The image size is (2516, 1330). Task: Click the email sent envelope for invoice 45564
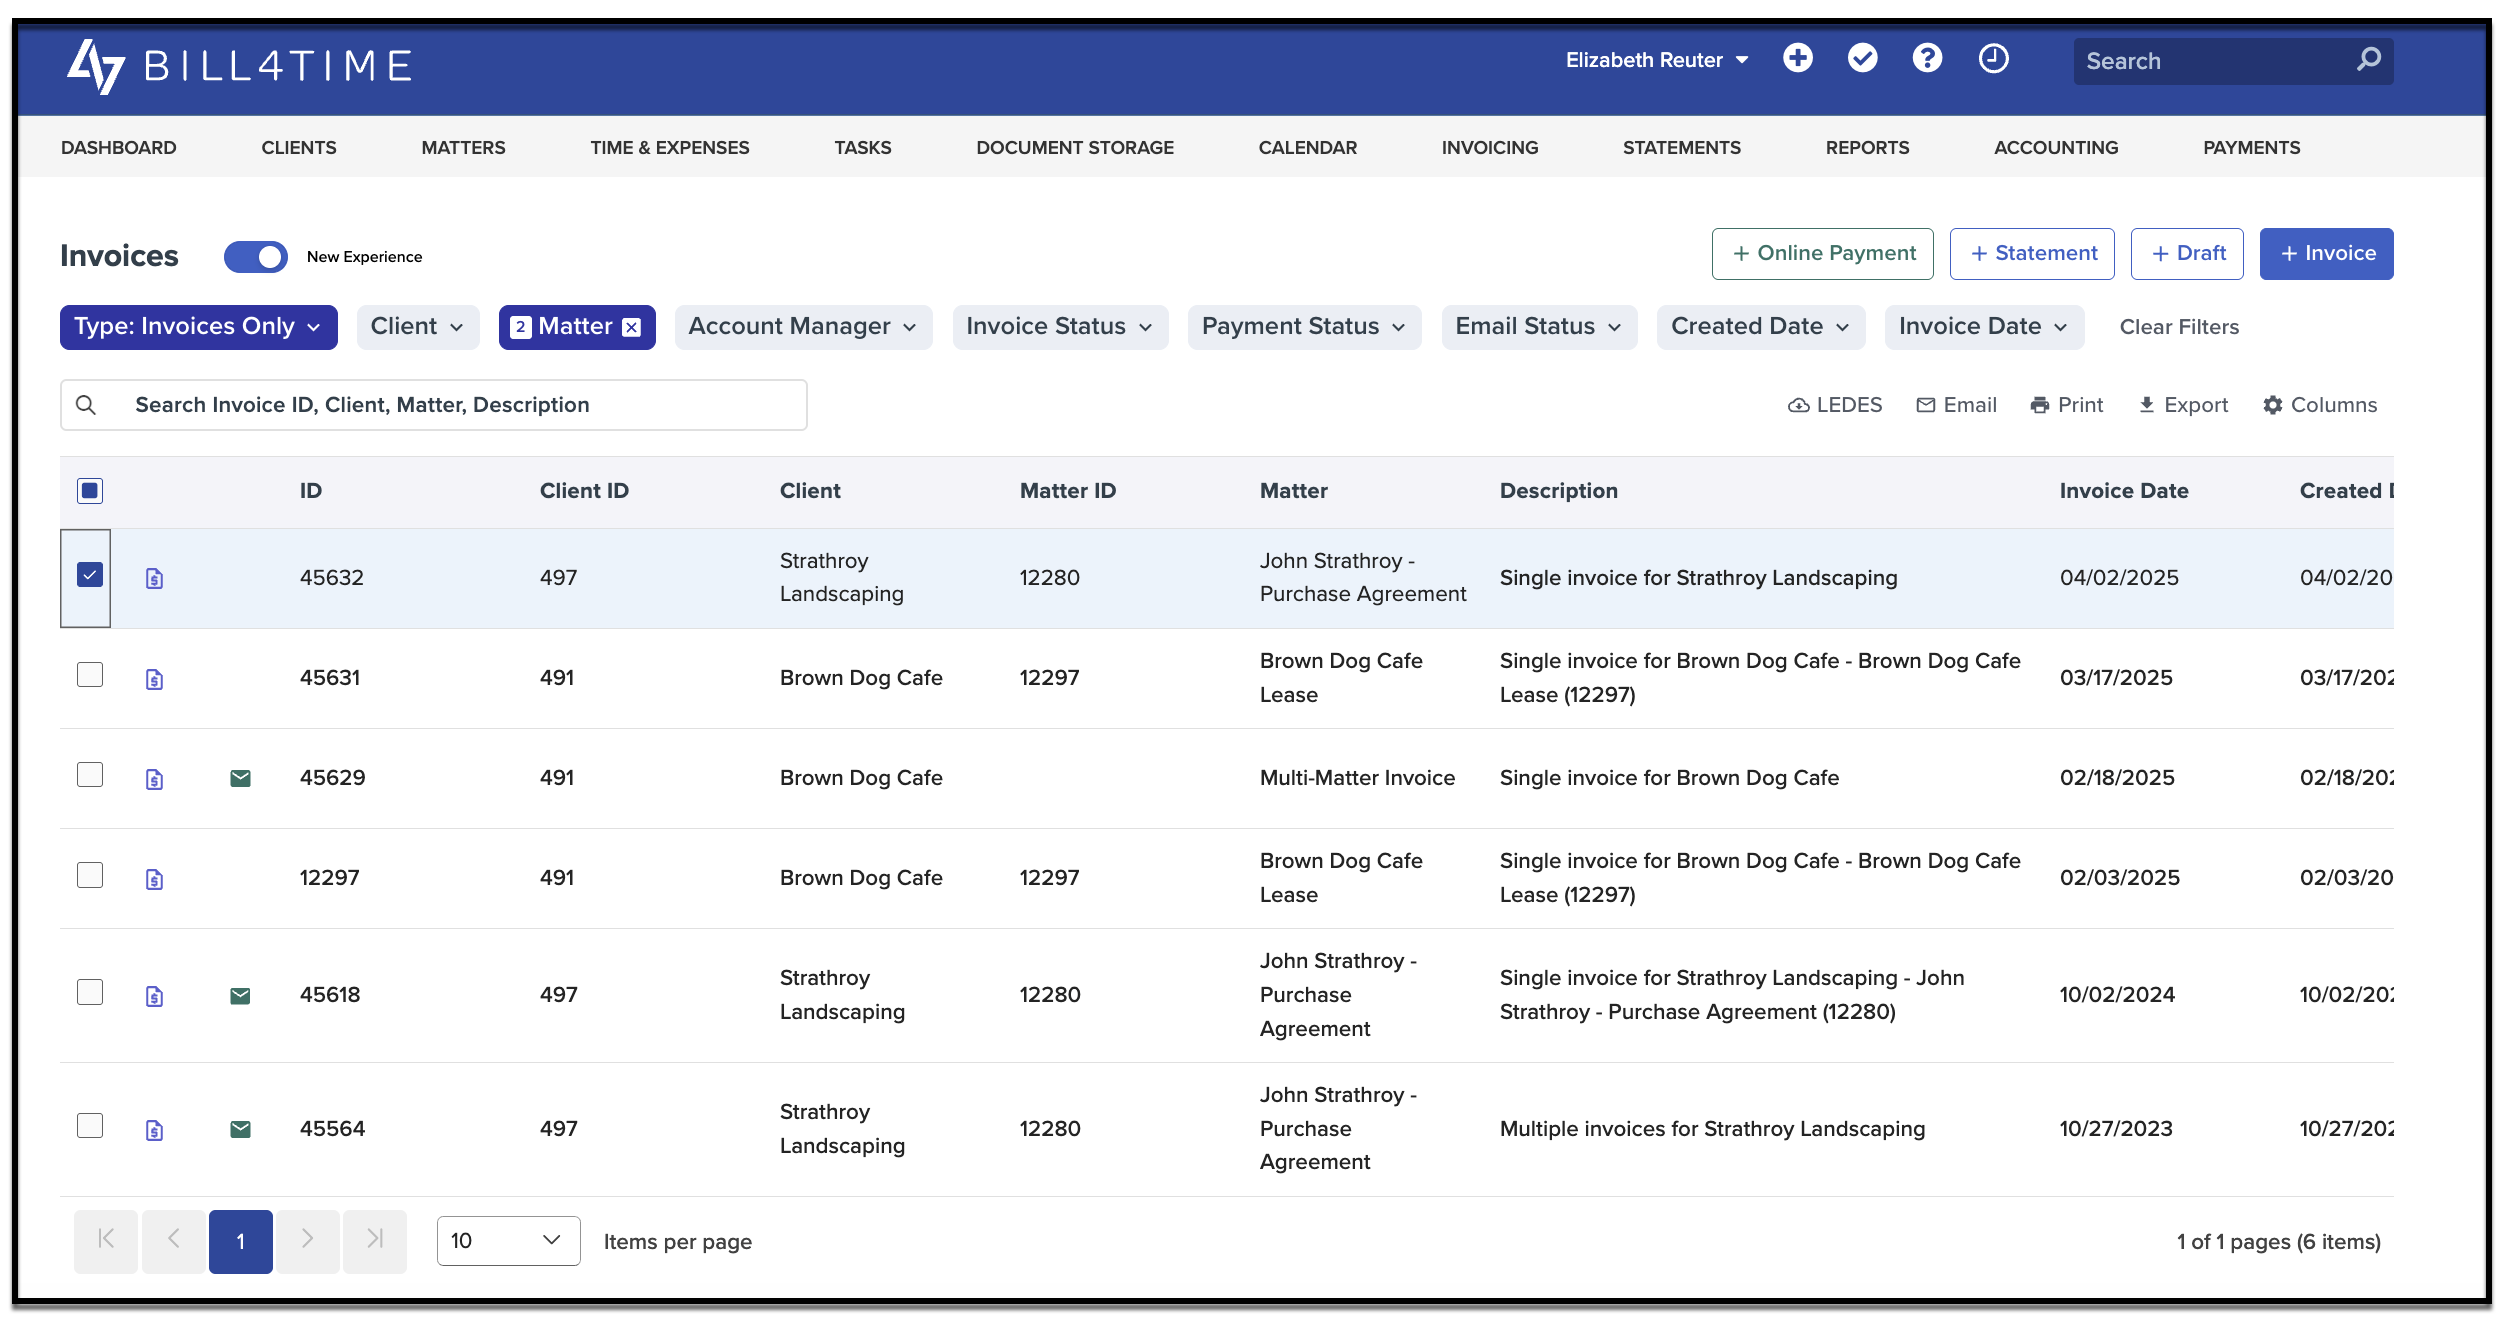(x=240, y=1129)
